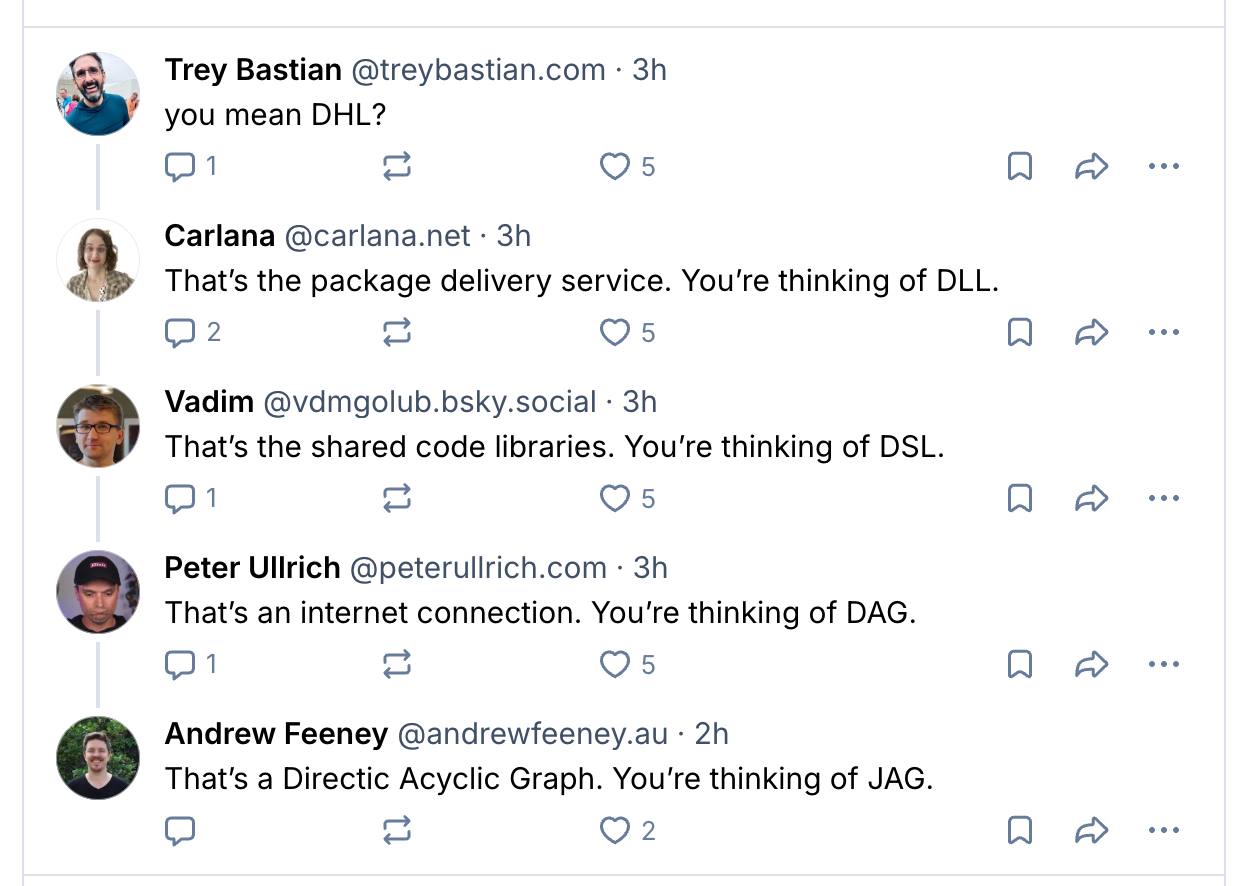Click Vadim's profile avatar

97,426
